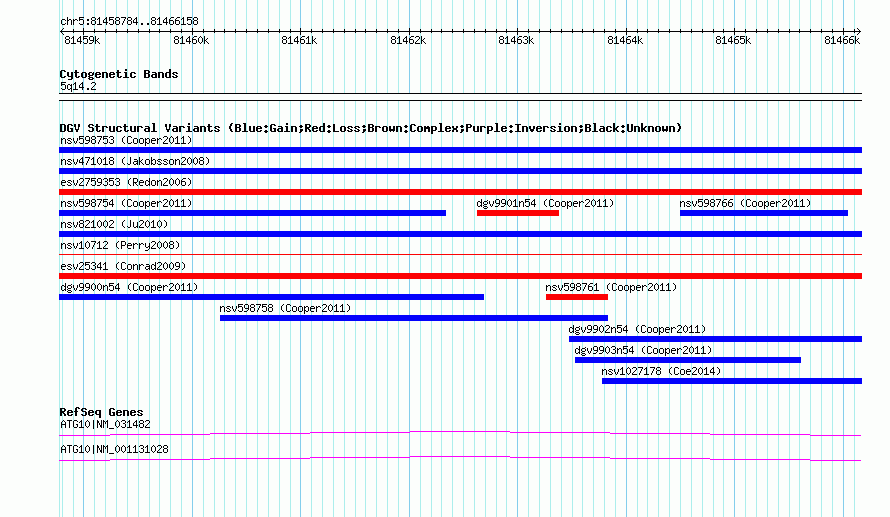Click the nsv598761 (Cooper2011) label

(x=611, y=287)
